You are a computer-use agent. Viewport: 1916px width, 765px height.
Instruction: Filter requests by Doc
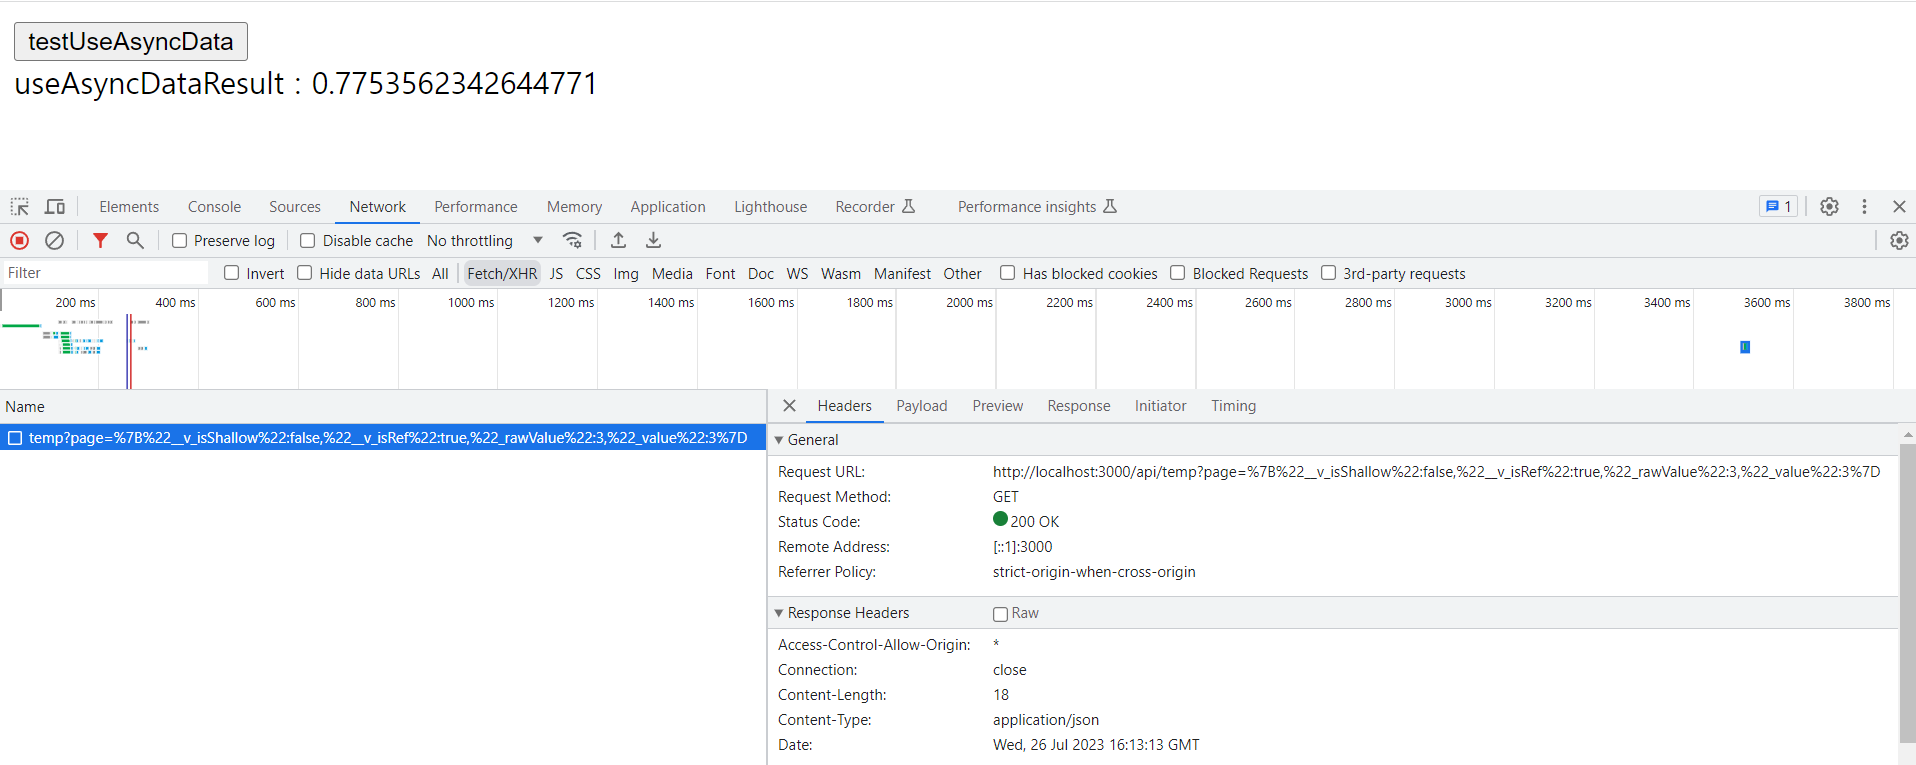click(761, 273)
